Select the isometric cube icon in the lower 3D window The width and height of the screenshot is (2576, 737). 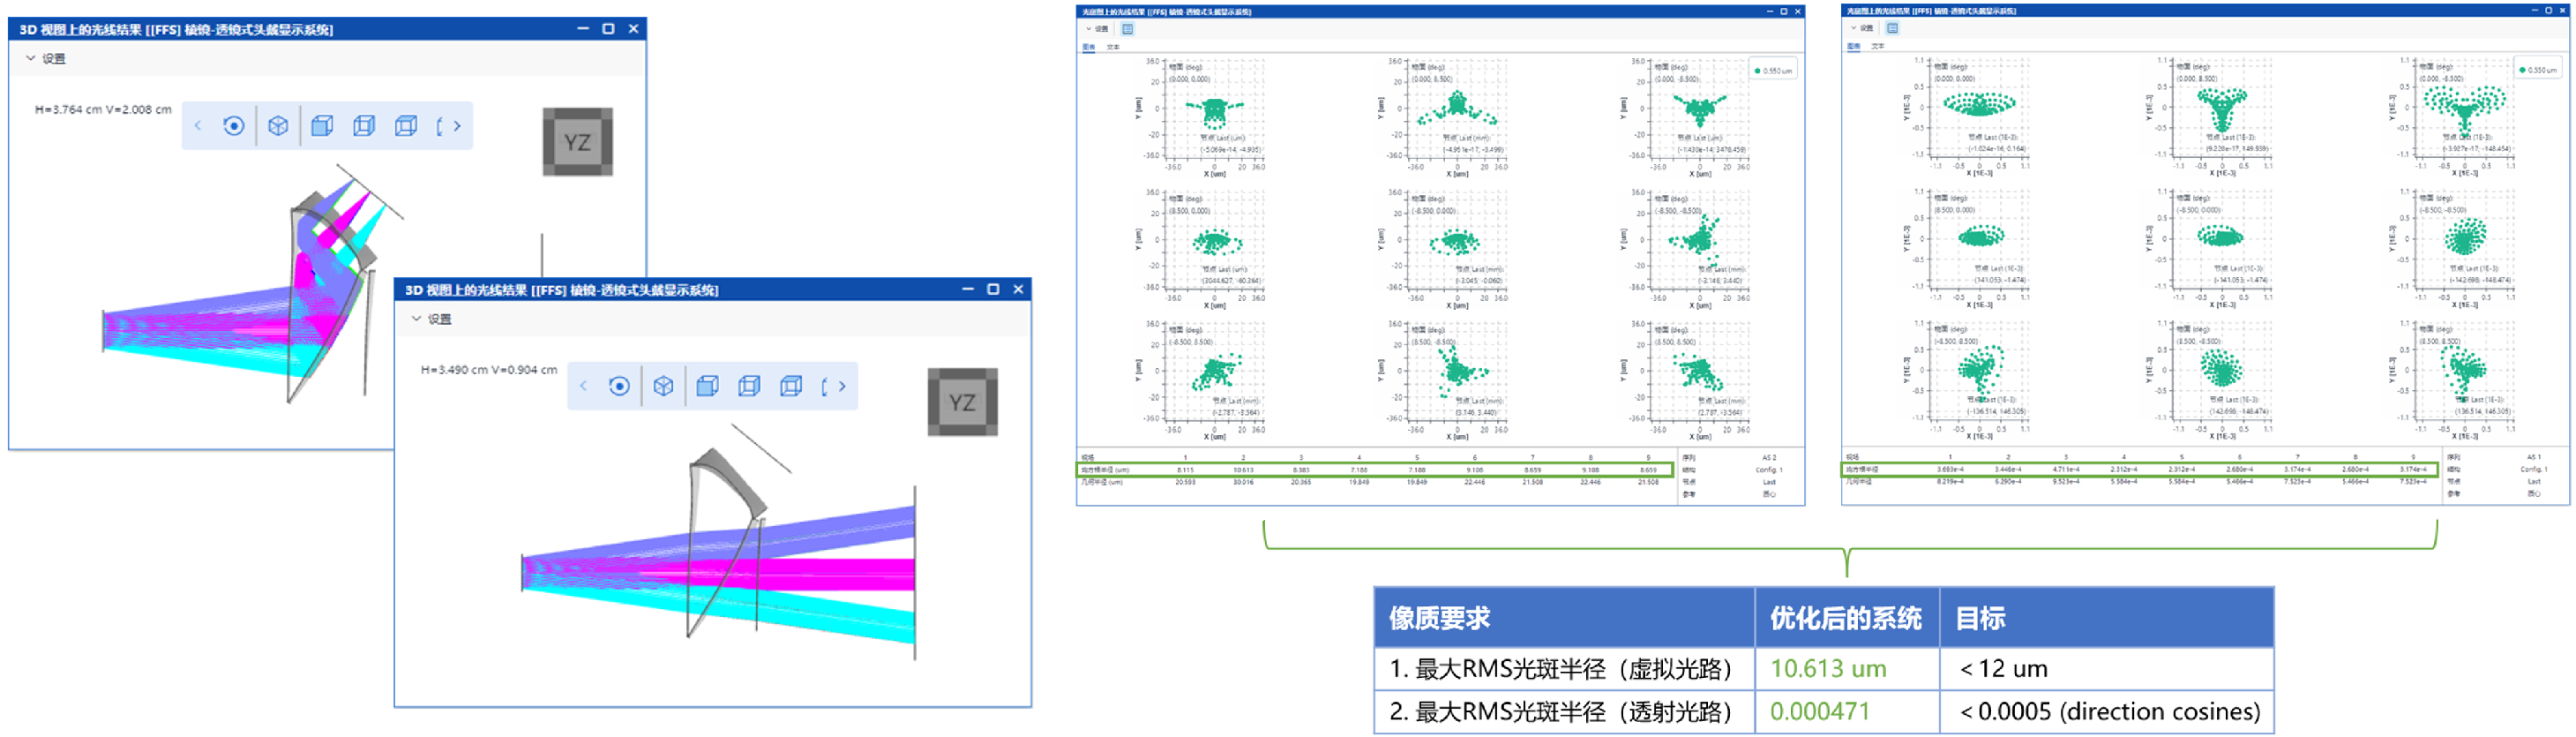pos(663,387)
